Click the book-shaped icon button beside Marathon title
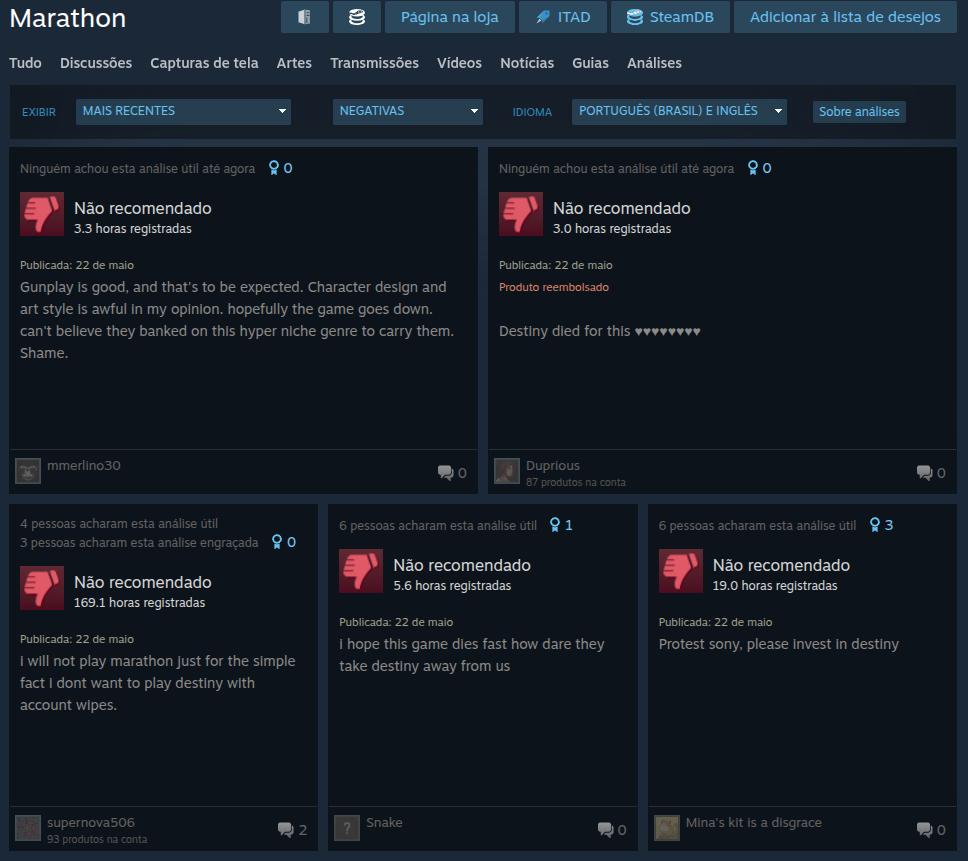This screenshot has height=861, width=968. pyautogui.click(x=304, y=17)
